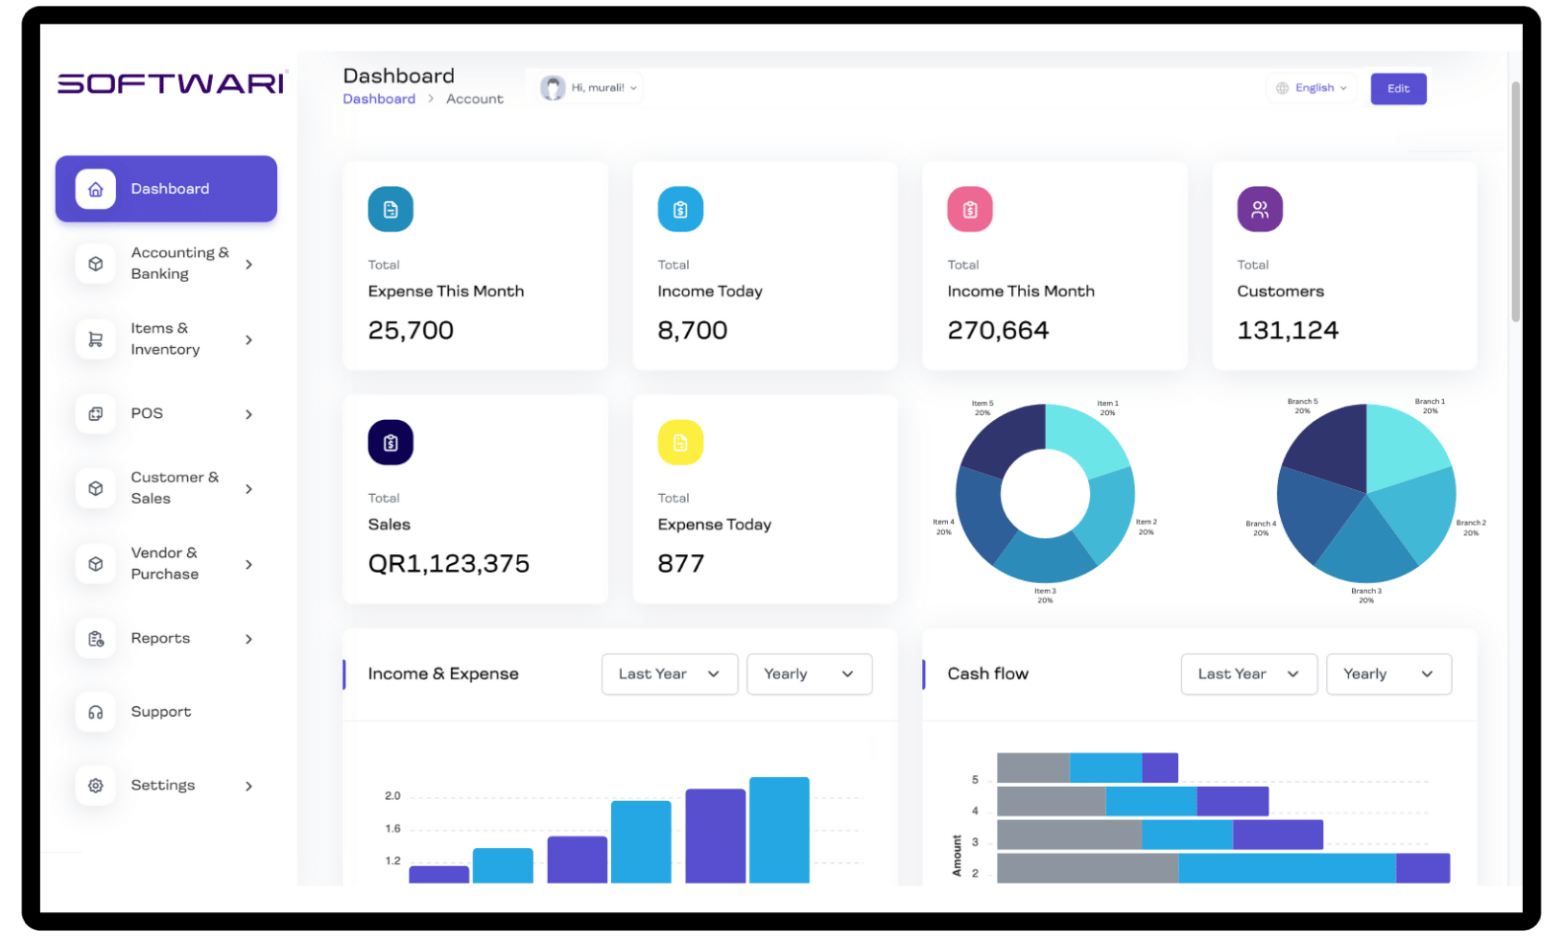The height and width of the screenshot is (938, 1563).
Task: Click the Settings gear icon
Action: pos(96,786)
